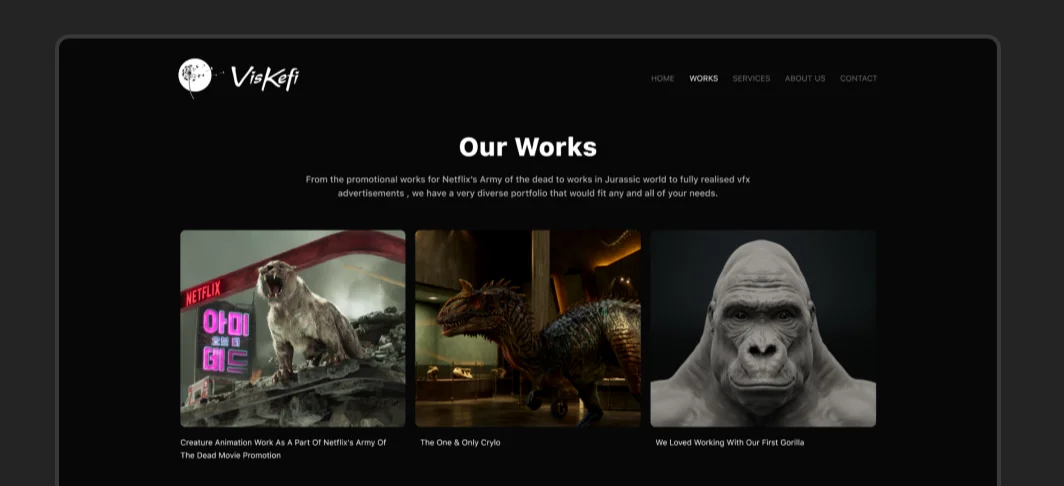
Task: Open the gorilla sculpt thumbnail
Action: coord(763,329)
